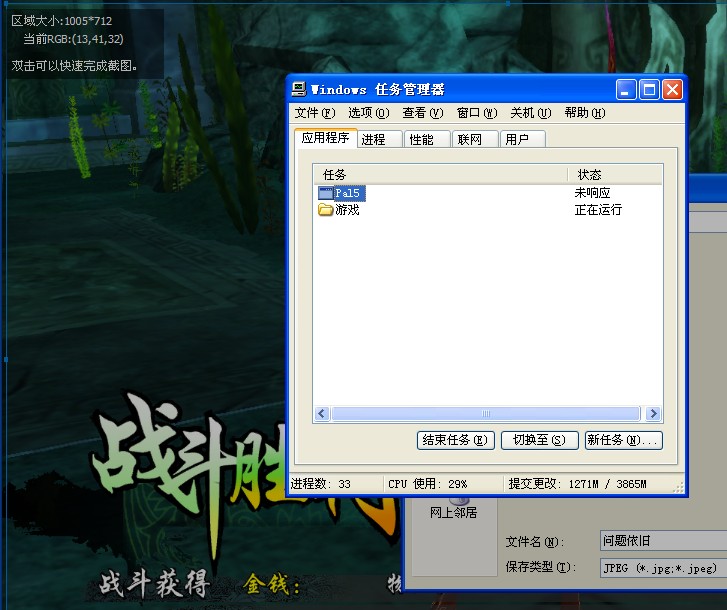Switch to the 用户 tab
The image size is (727, 610).
[522, 139]
